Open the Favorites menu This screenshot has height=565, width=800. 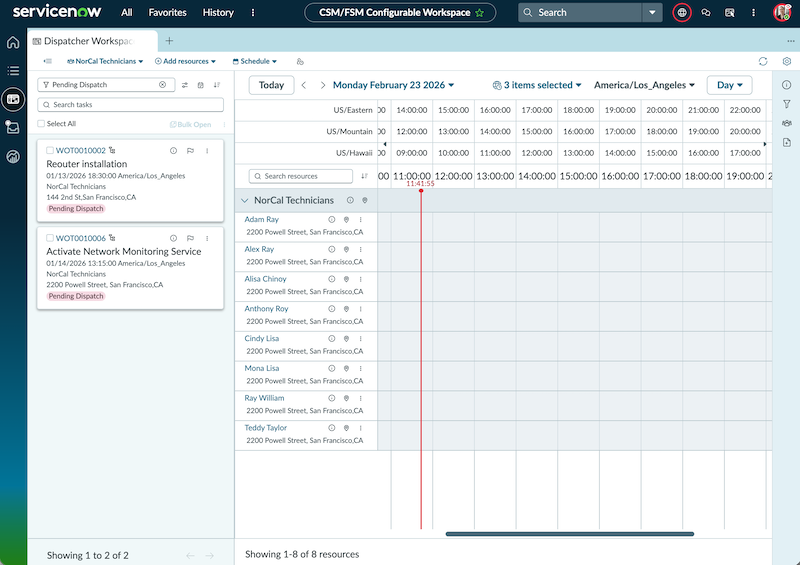click(167, 13)
